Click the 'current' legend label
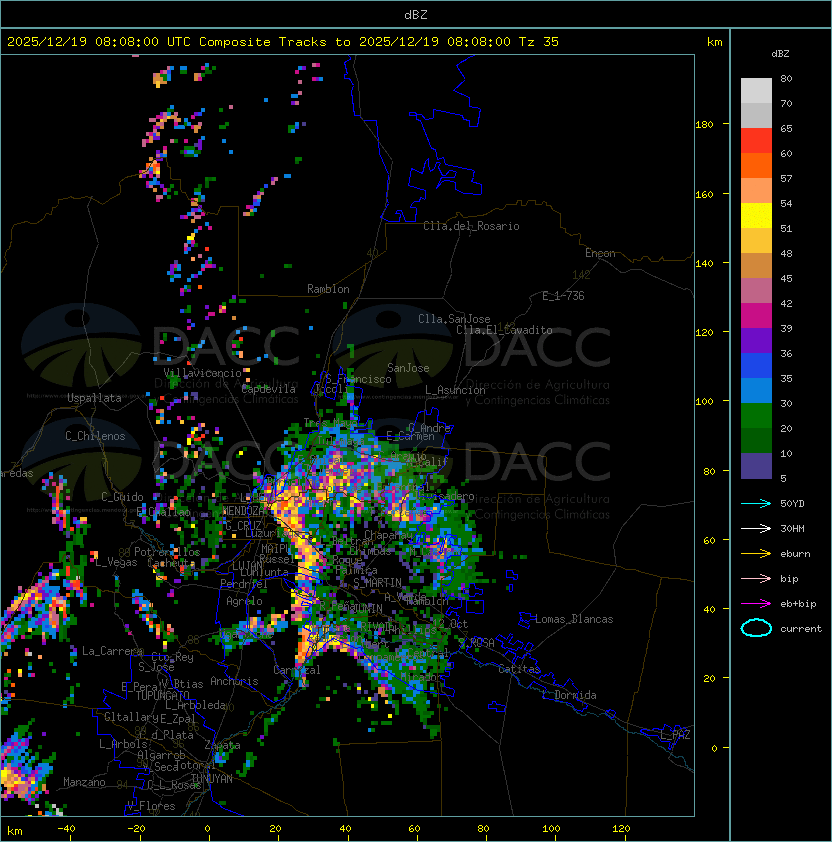 click(x=801, y=629)
